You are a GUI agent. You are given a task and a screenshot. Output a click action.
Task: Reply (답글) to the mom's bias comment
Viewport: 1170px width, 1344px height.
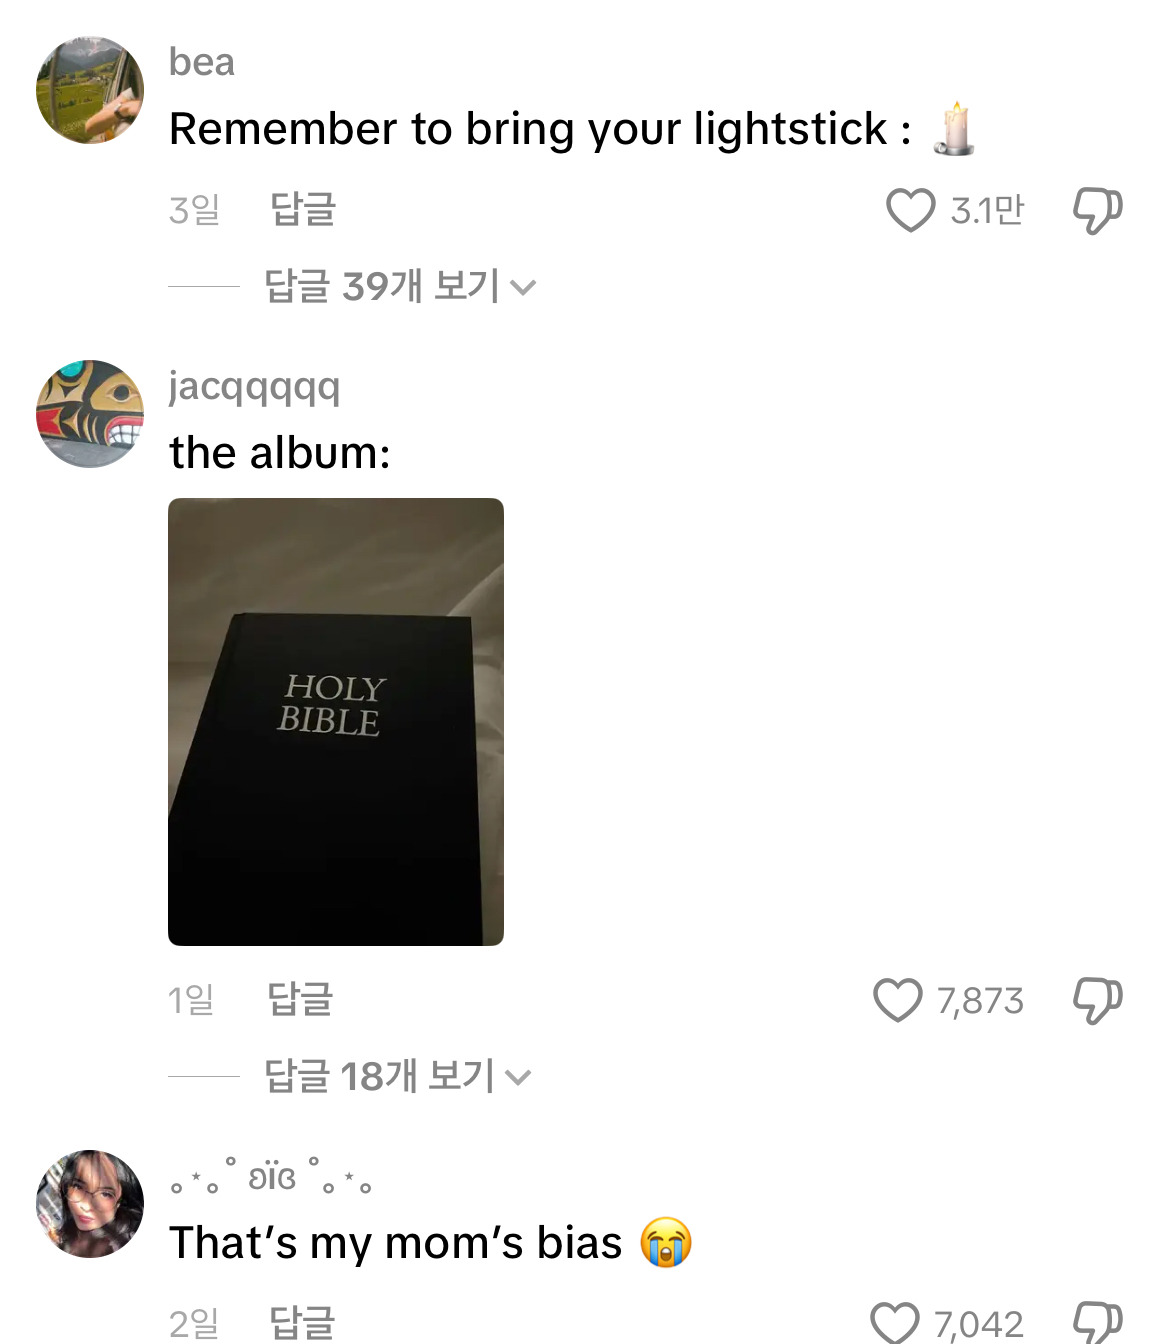(x=303, y=1323)
